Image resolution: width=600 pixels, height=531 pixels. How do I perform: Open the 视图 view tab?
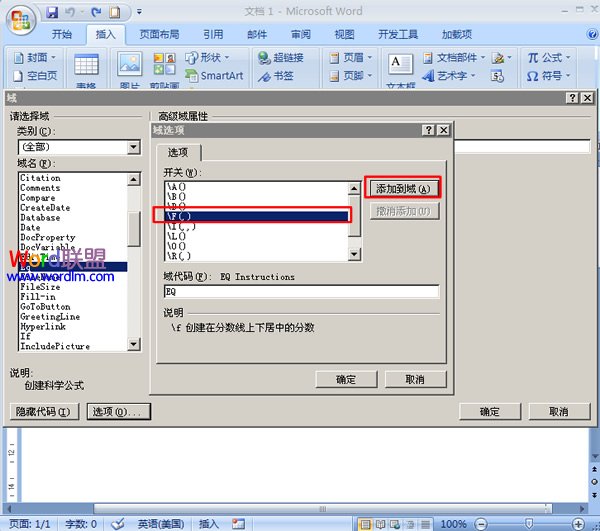[344, 34]
